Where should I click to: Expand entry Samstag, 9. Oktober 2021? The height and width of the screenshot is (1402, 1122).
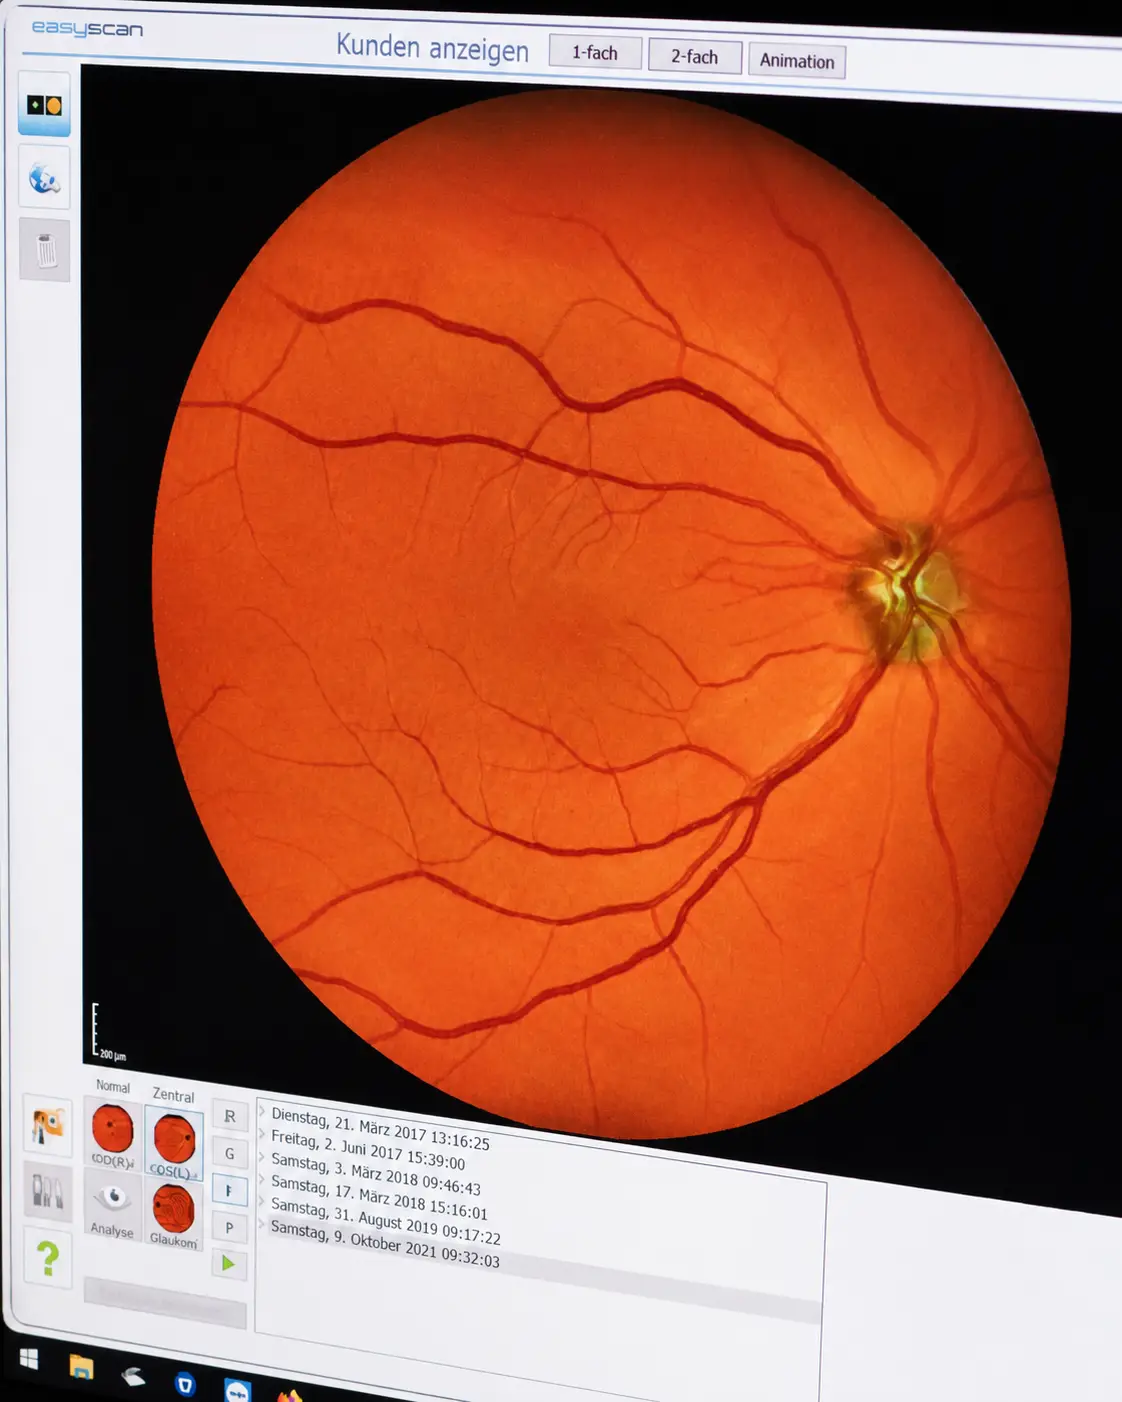click(262, 1225)
